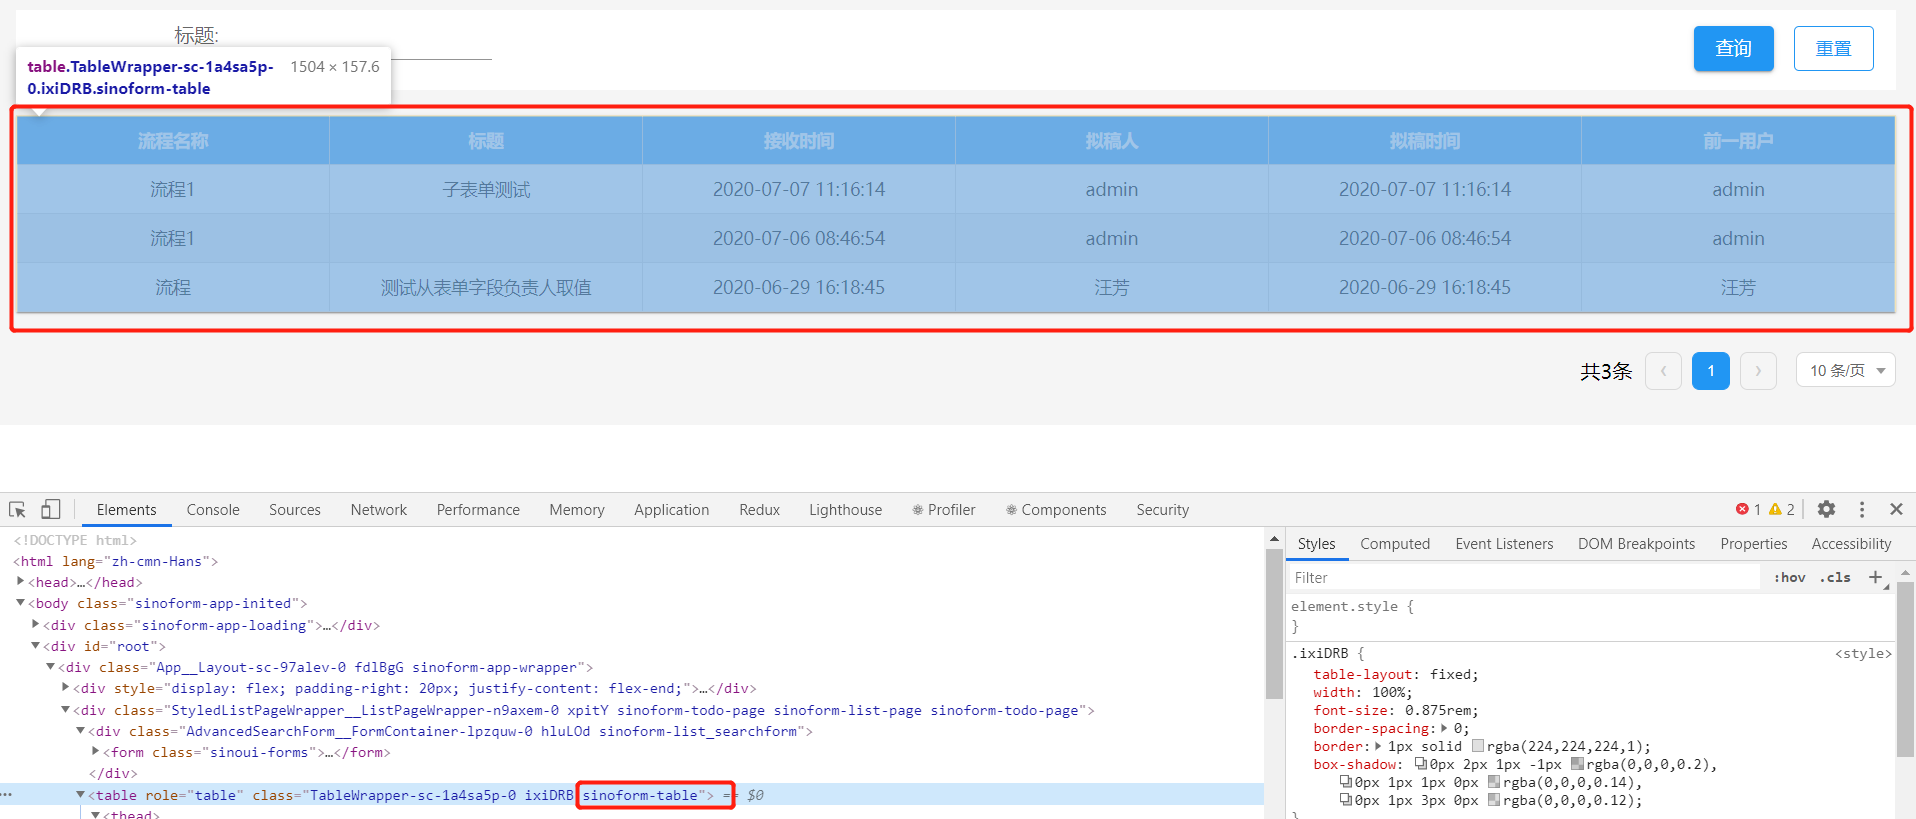Toggle the device toolbar icon

50,509
